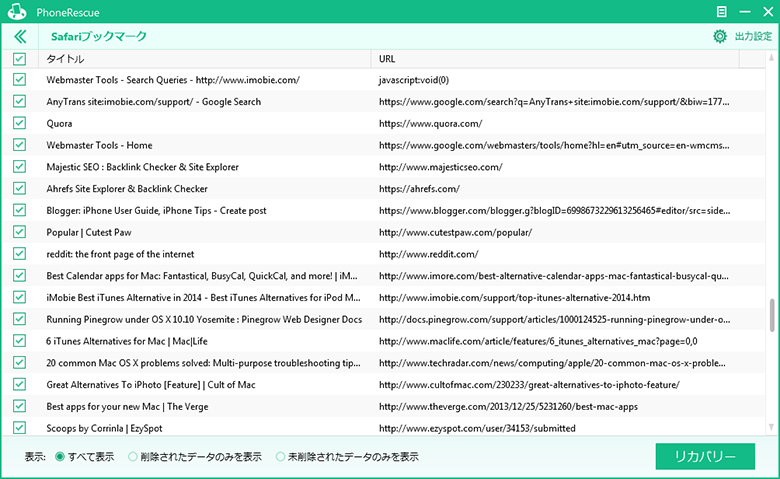Select techradar.com 20-common-mac URL cell

(552, 363)
